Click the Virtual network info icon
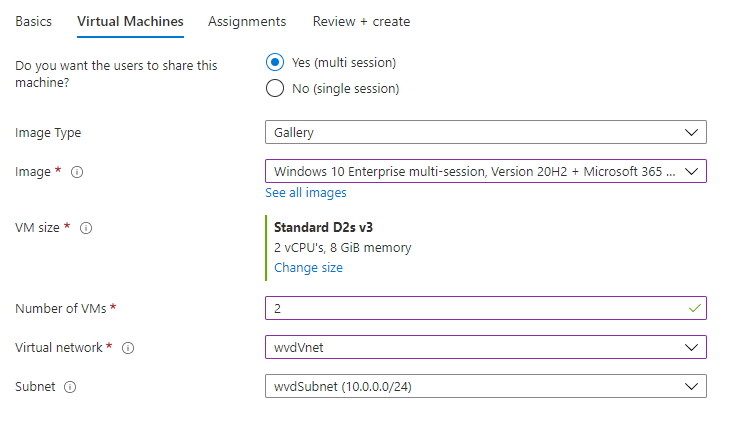The width and height of the screenshot is (739, 421). 128,348
